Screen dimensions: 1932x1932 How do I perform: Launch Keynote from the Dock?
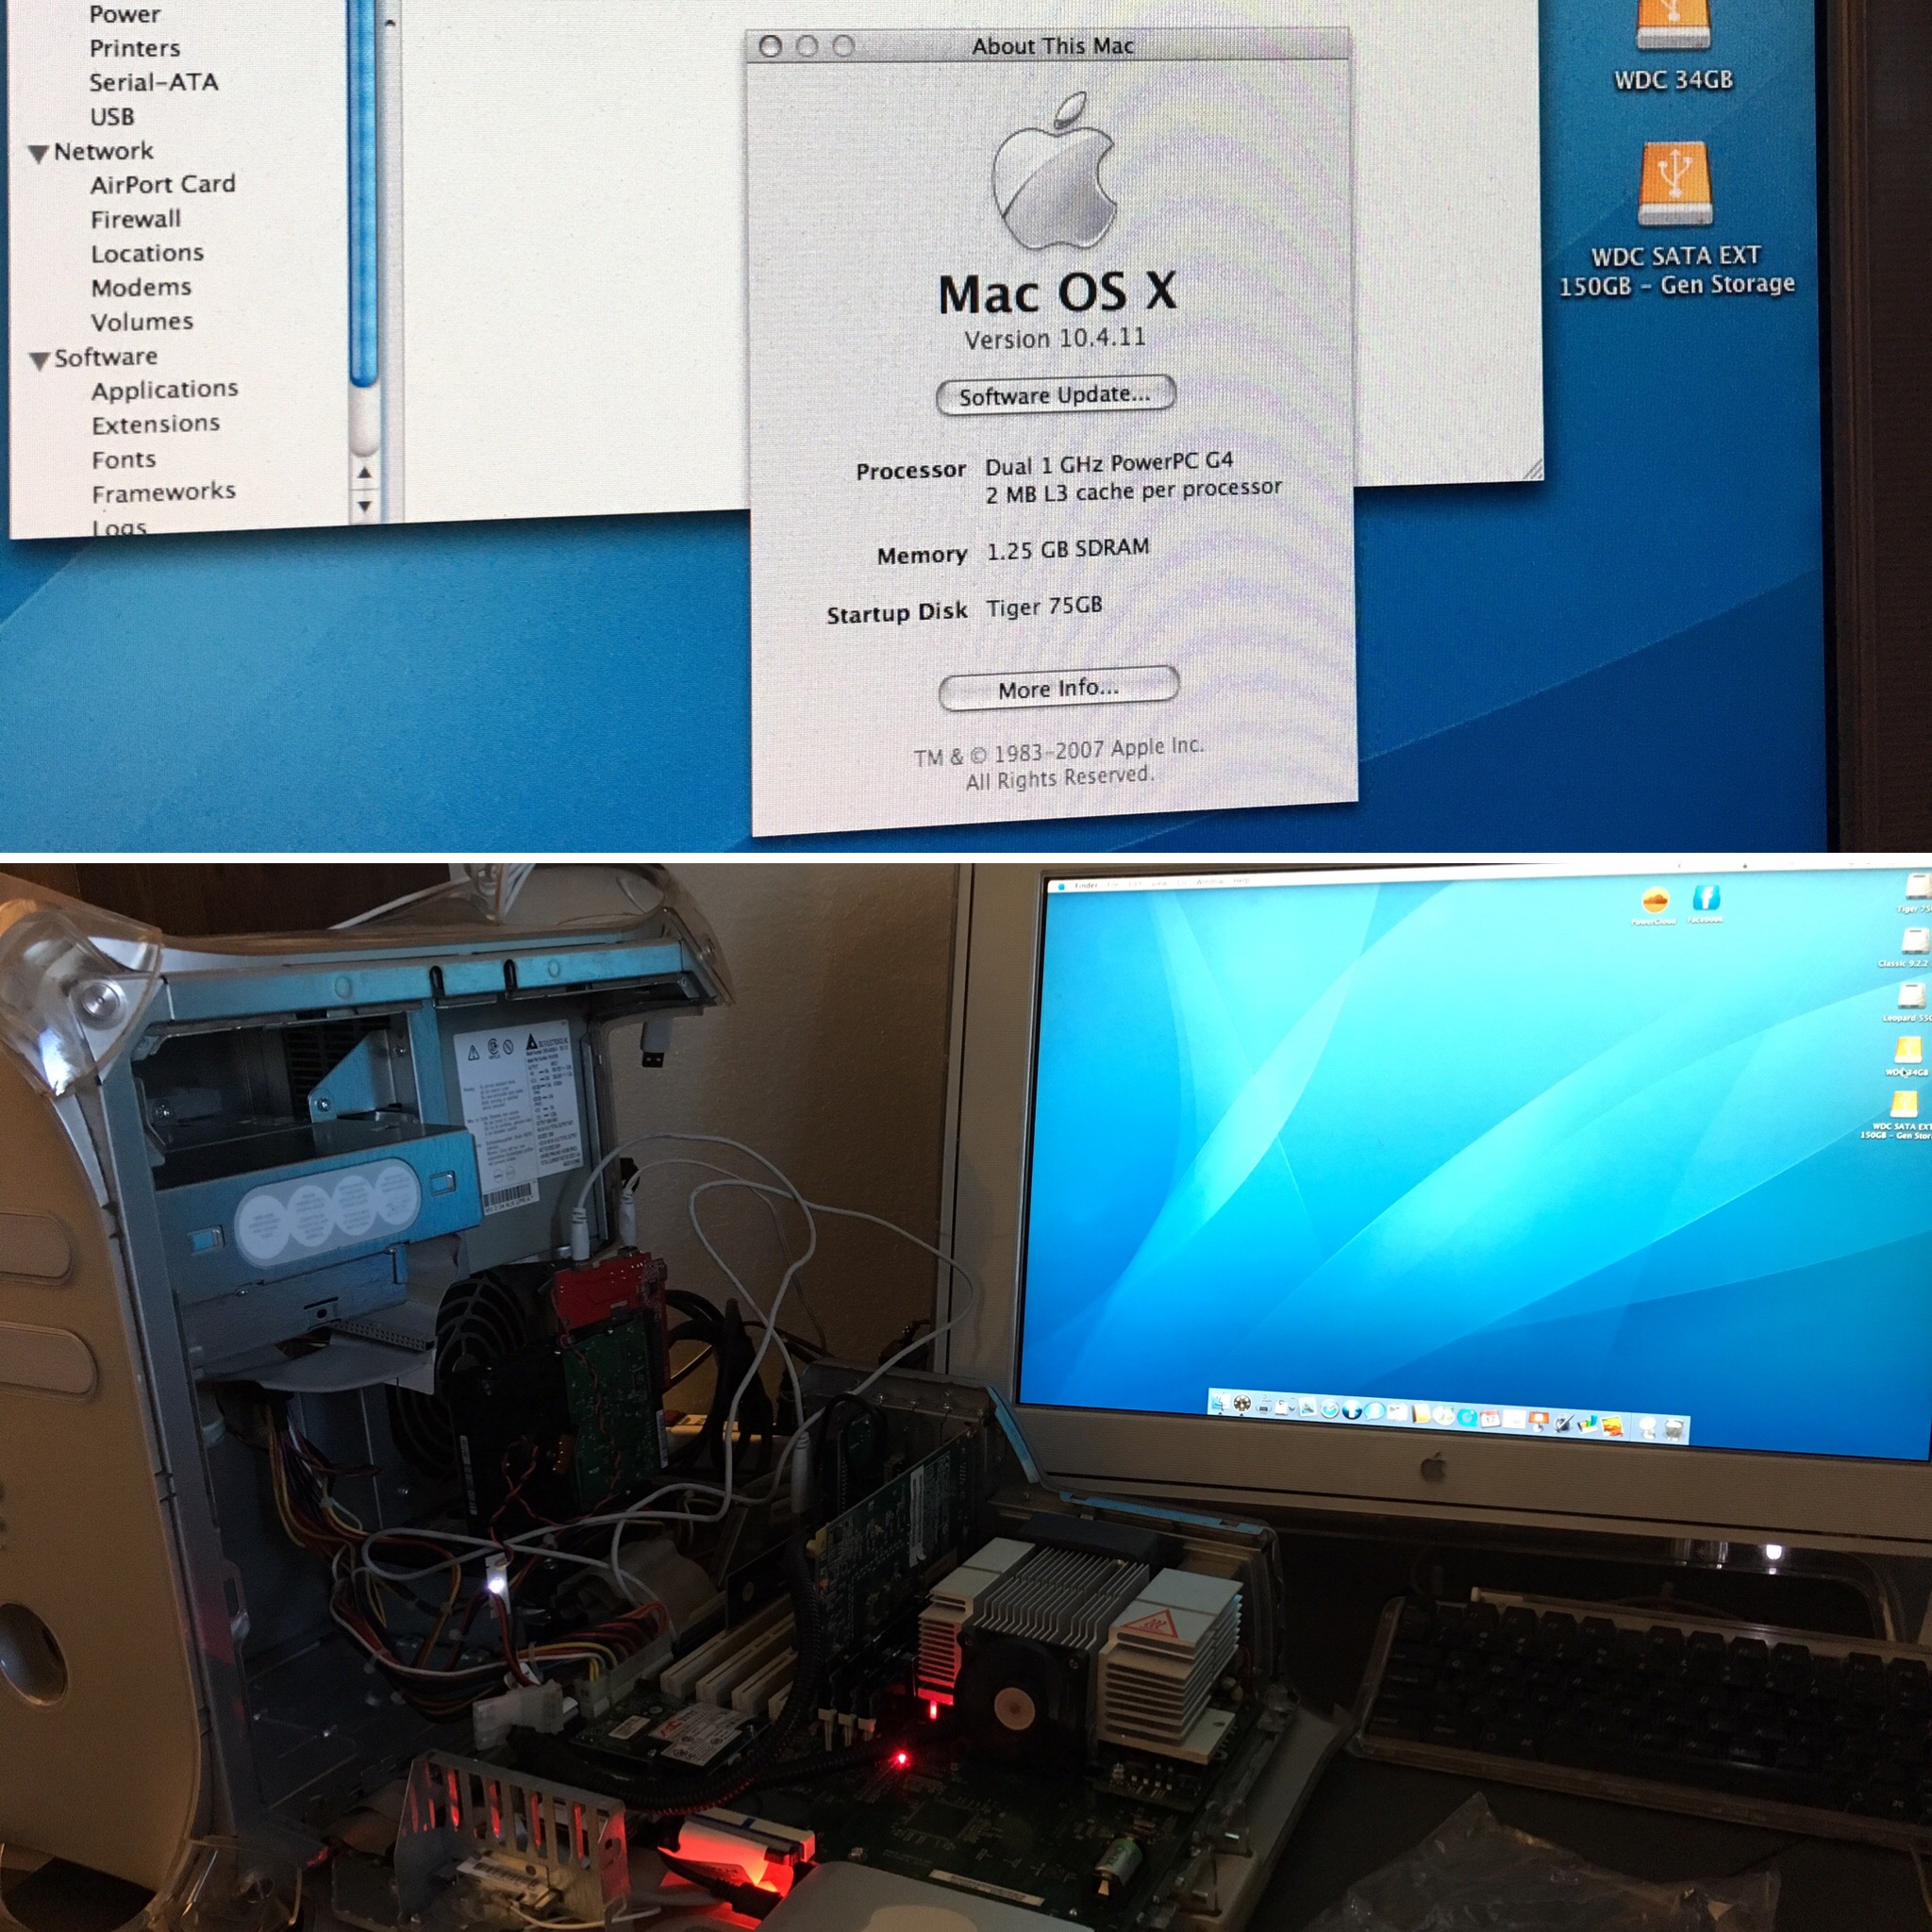[x=1538, y=1422]
